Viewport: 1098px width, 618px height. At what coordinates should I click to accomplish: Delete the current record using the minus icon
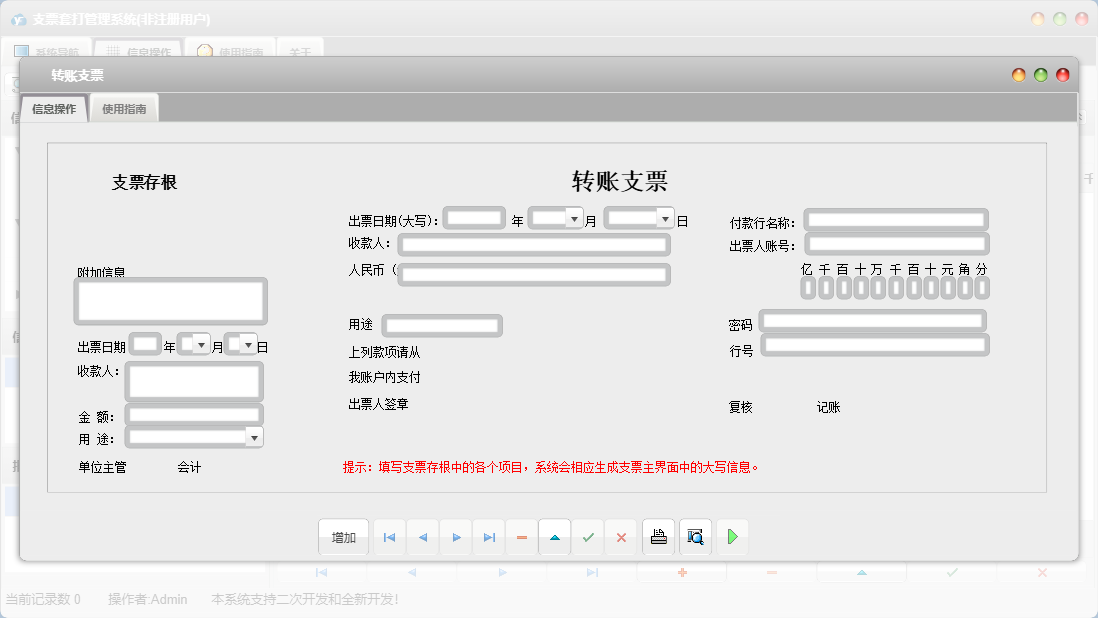pyautogui.click(x=521, y=537)
